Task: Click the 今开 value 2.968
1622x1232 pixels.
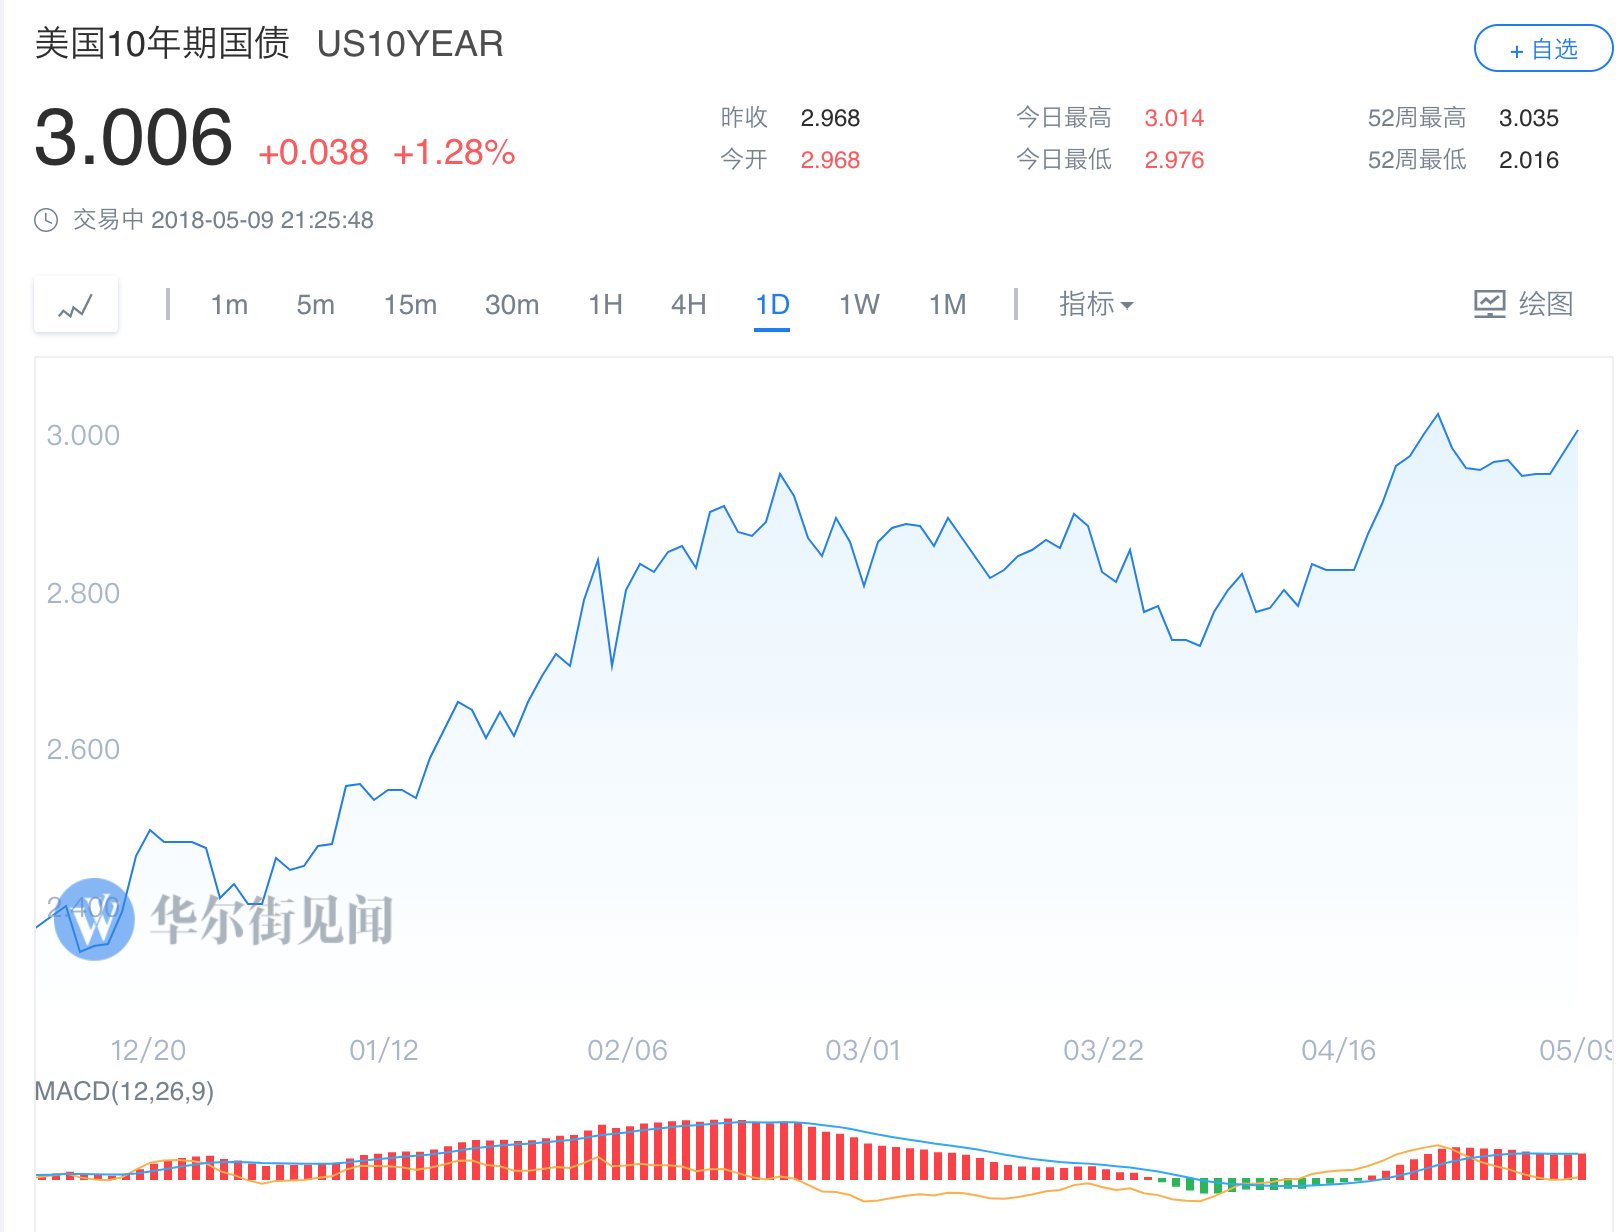Action: tap(830, 160)
